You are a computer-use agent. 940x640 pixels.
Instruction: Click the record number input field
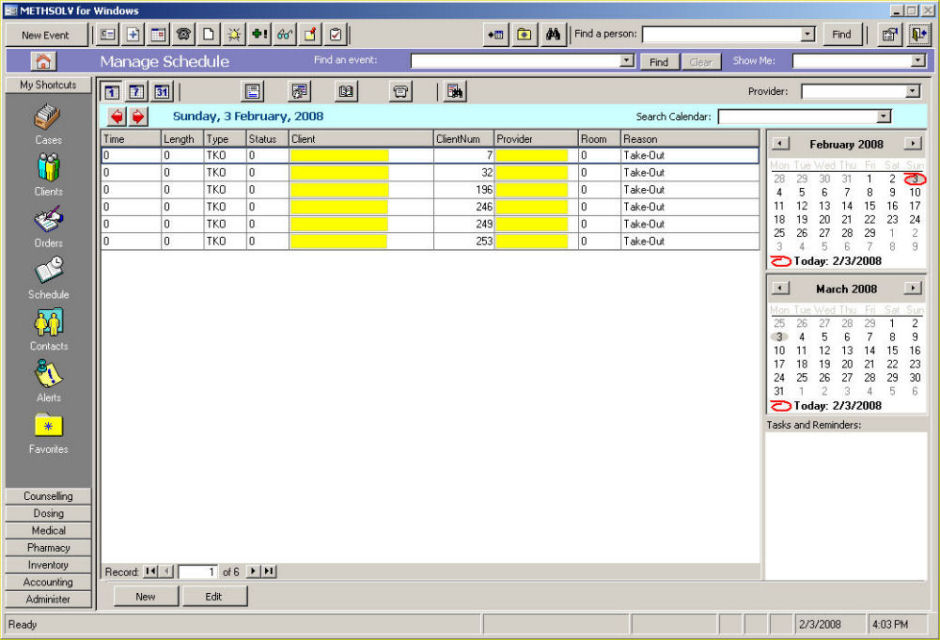[x=198, y=572]
